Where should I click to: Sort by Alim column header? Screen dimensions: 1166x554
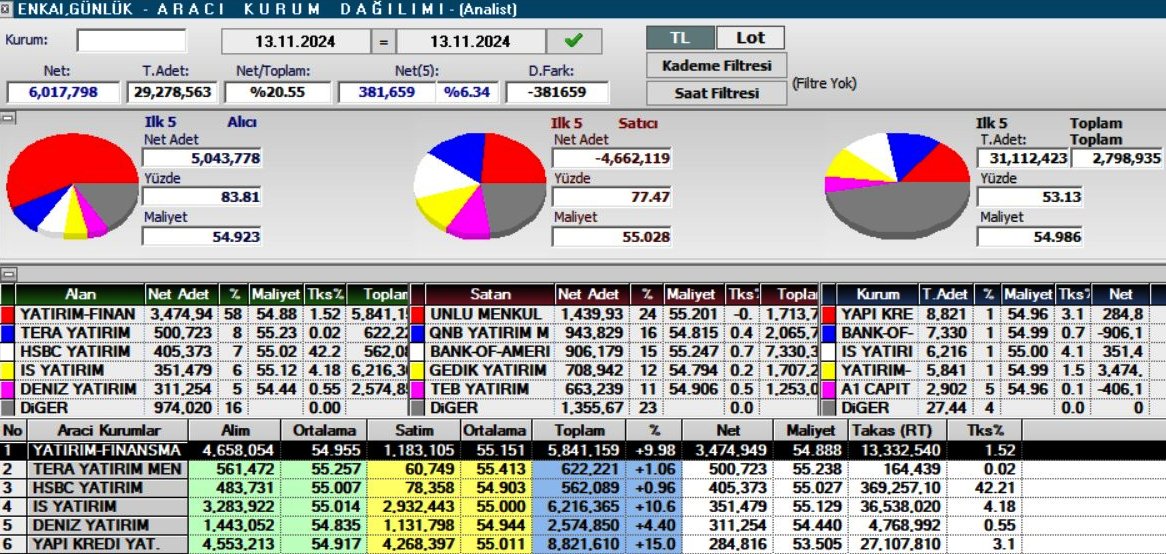tap(235, 431)
